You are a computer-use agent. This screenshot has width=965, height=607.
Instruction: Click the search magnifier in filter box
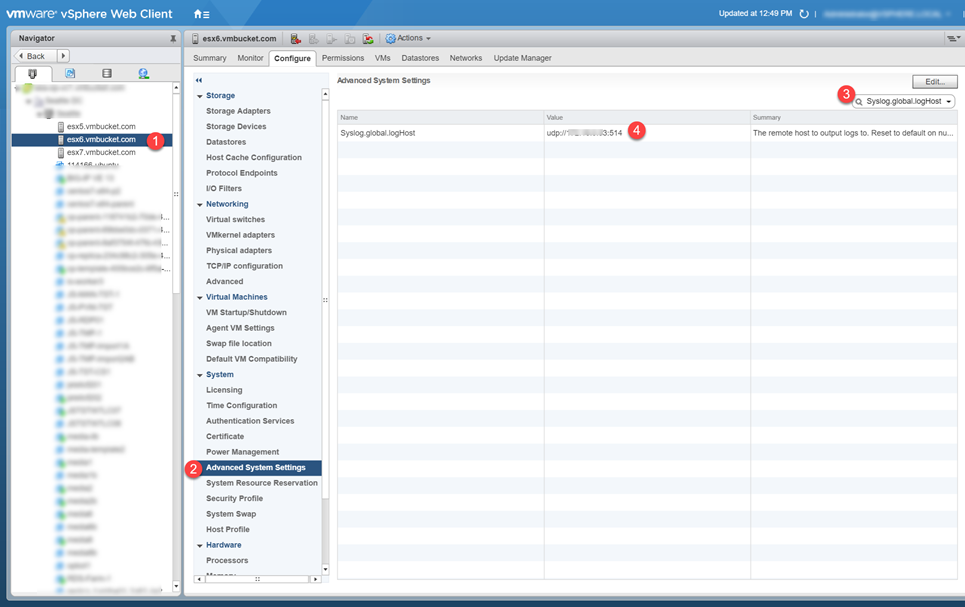point(859,102)
